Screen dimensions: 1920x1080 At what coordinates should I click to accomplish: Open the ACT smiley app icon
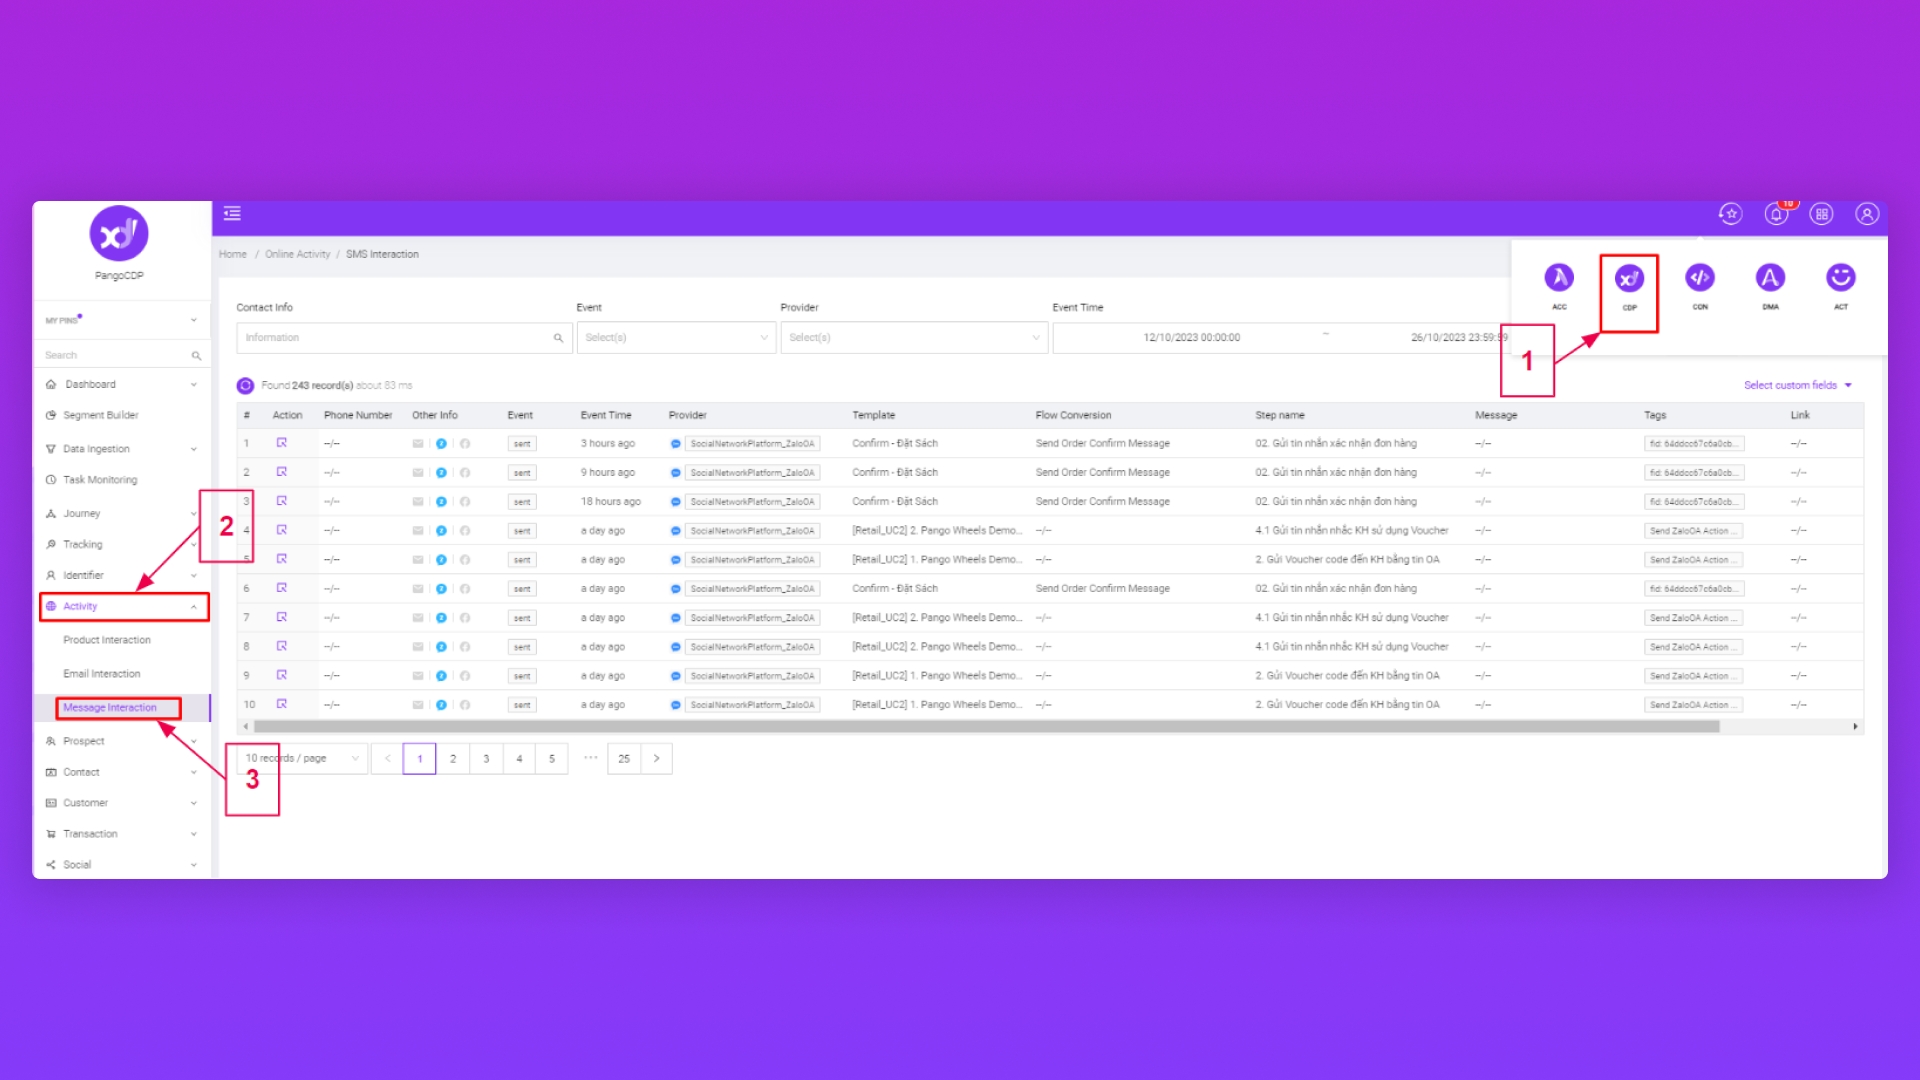pyautogui.click(x=1840, y=278)
